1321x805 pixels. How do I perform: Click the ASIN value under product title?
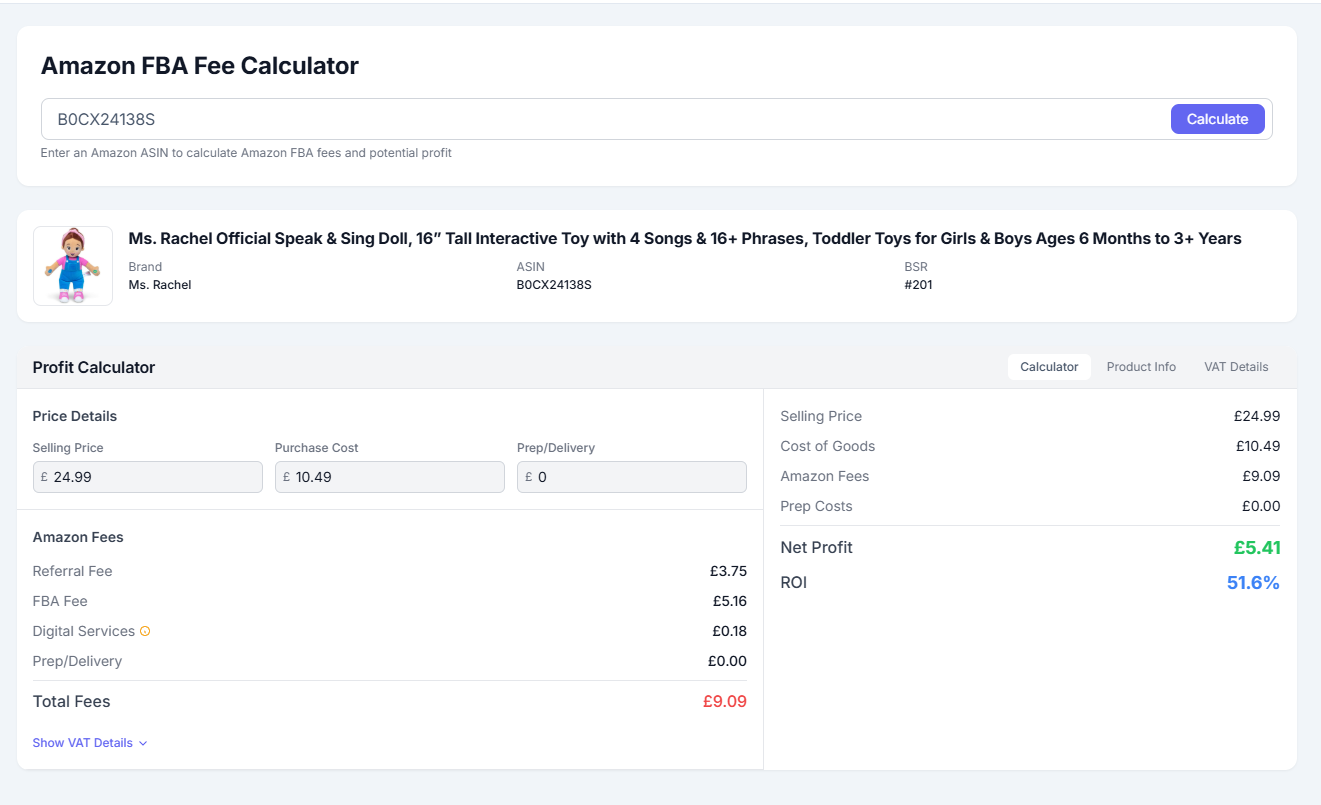554,285
